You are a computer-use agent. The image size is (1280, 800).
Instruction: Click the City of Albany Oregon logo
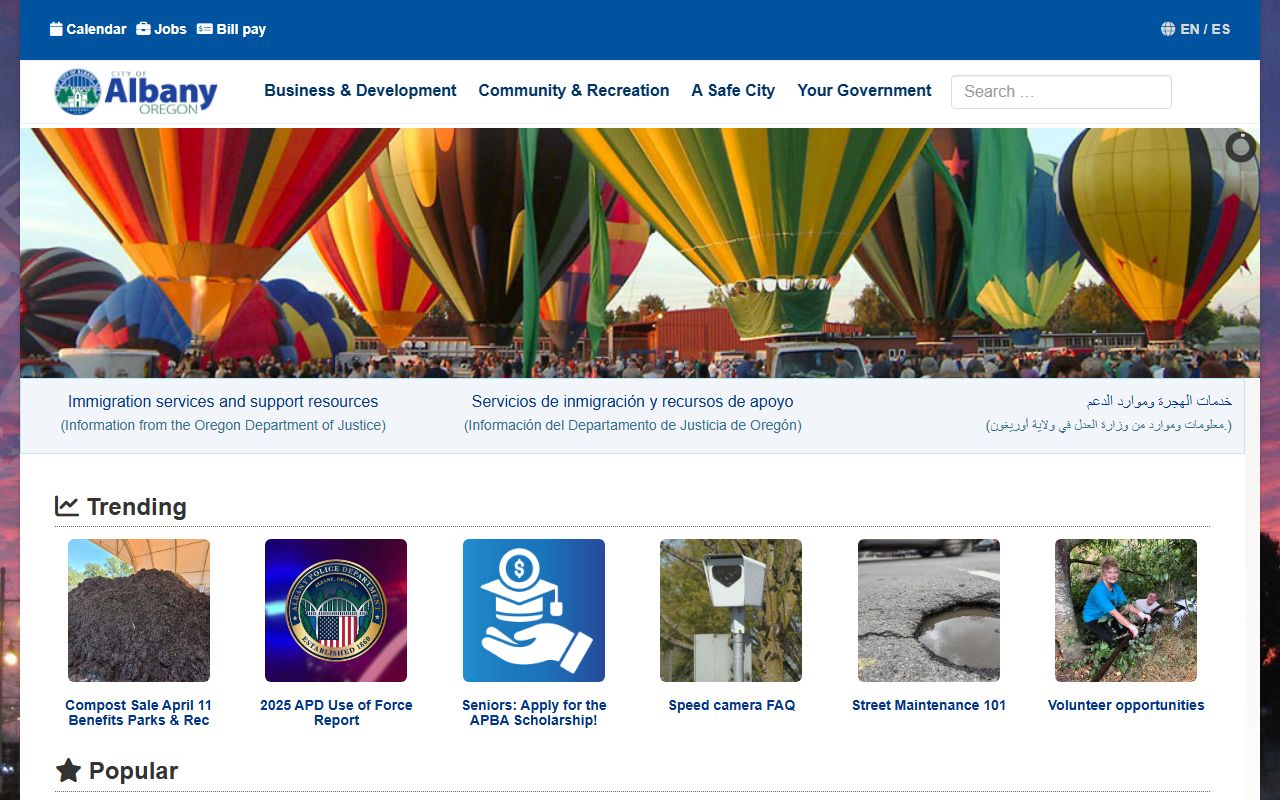point(136,92)
